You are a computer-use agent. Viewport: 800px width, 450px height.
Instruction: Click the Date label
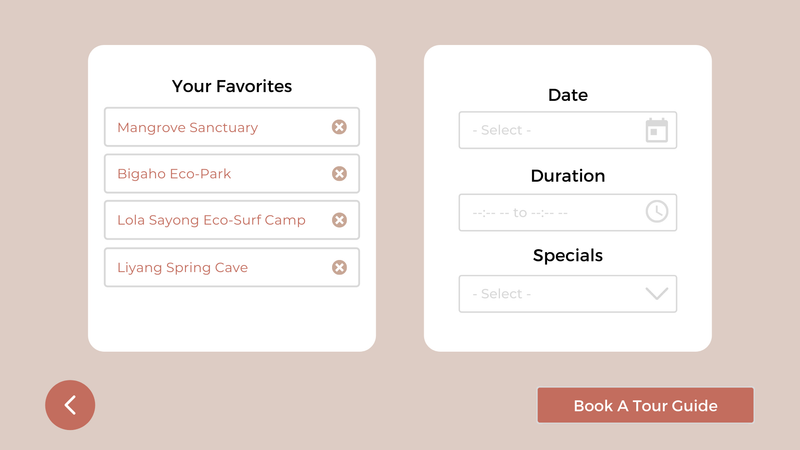[x=568, y=95]
